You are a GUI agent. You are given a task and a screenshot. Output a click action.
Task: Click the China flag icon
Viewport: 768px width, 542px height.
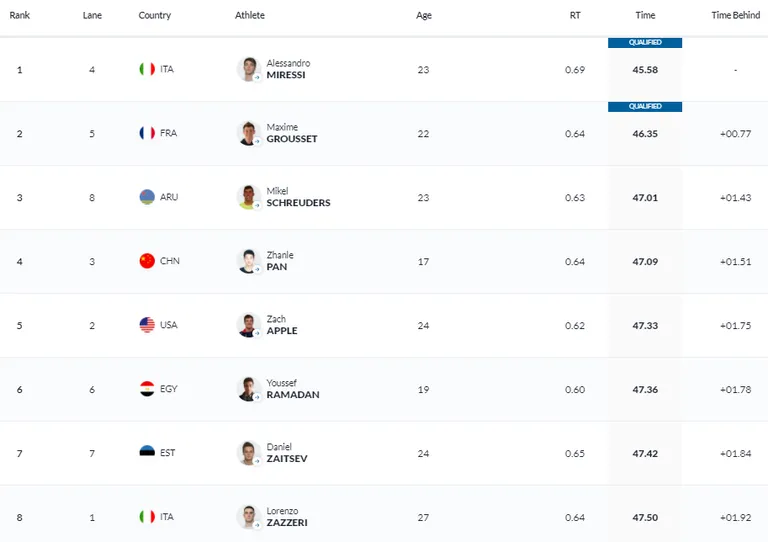tap(147, 261)
